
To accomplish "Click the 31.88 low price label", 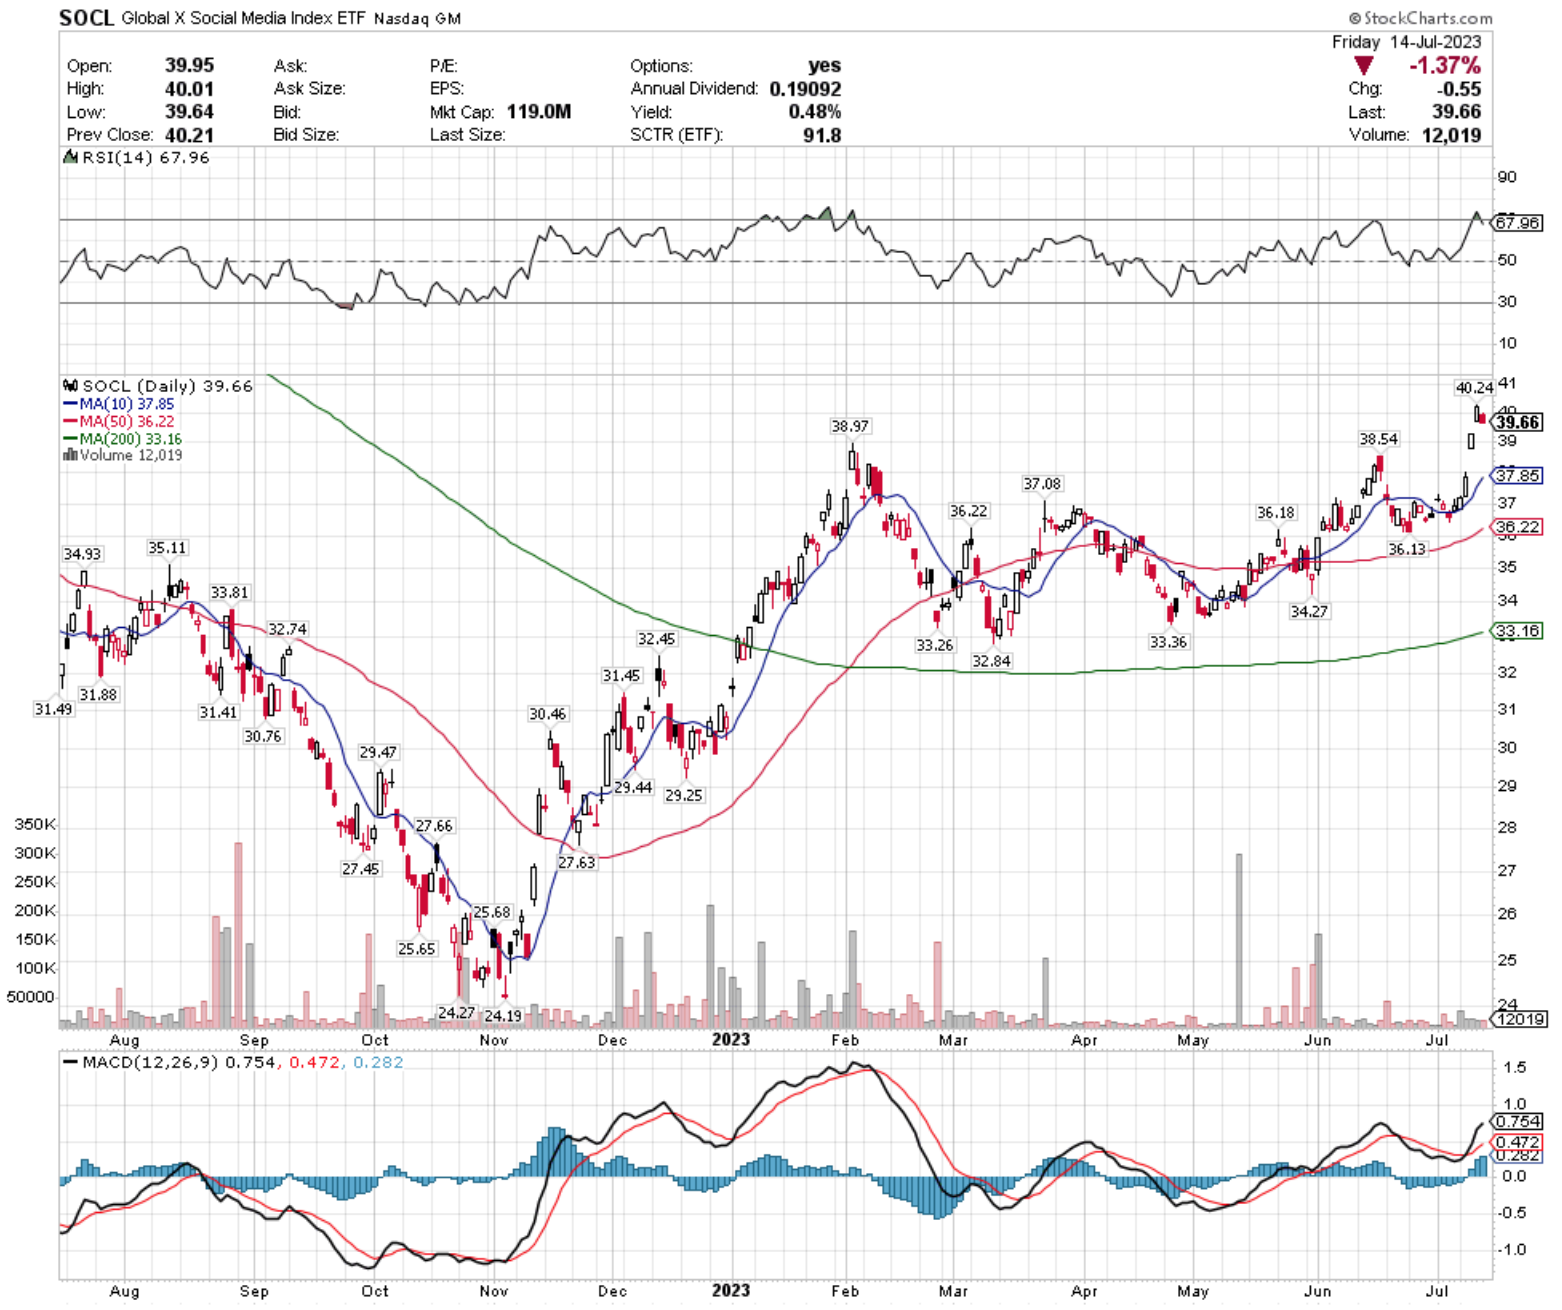I will click(99, 694).
